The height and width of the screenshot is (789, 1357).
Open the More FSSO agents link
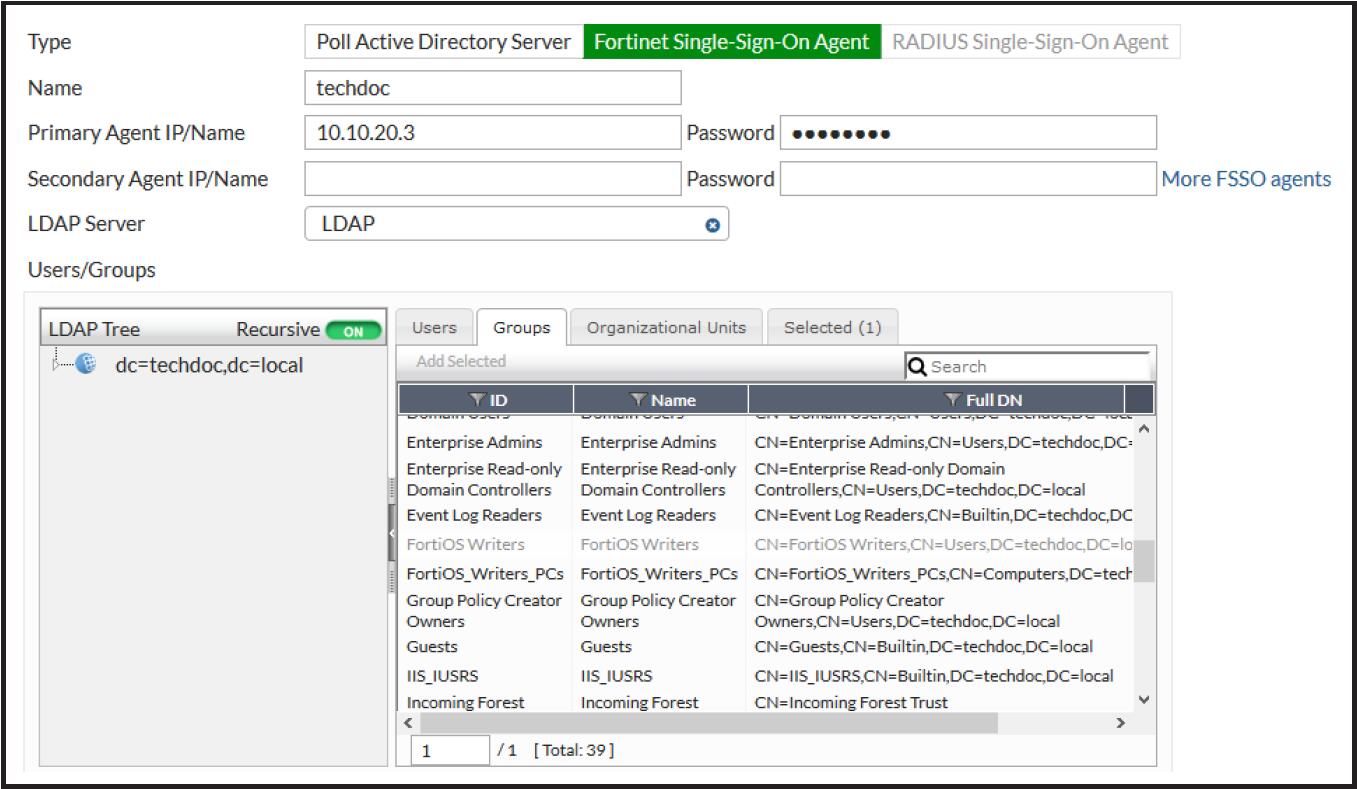(1246, 179)
